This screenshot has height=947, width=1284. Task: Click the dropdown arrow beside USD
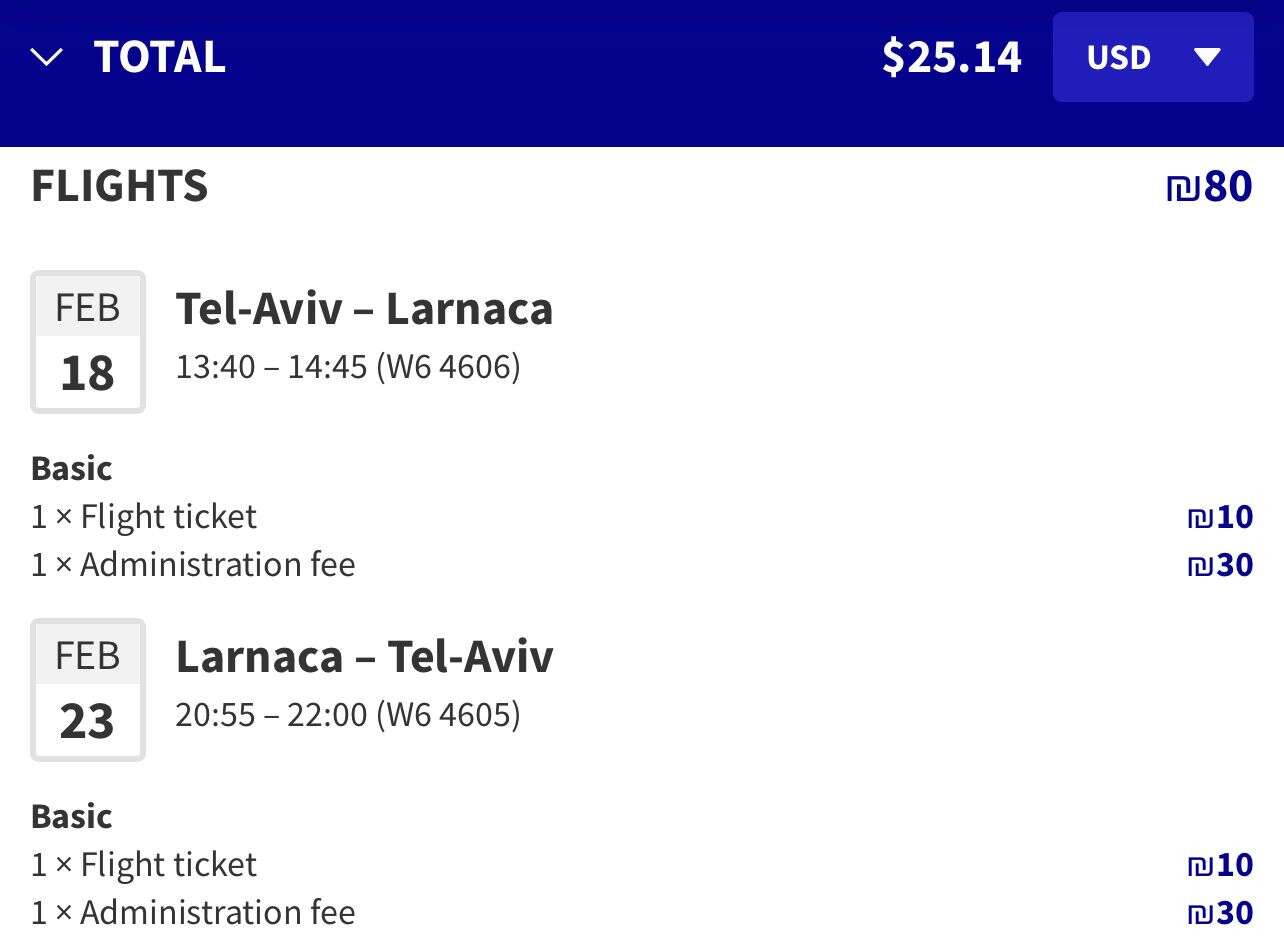[1207, 57]
